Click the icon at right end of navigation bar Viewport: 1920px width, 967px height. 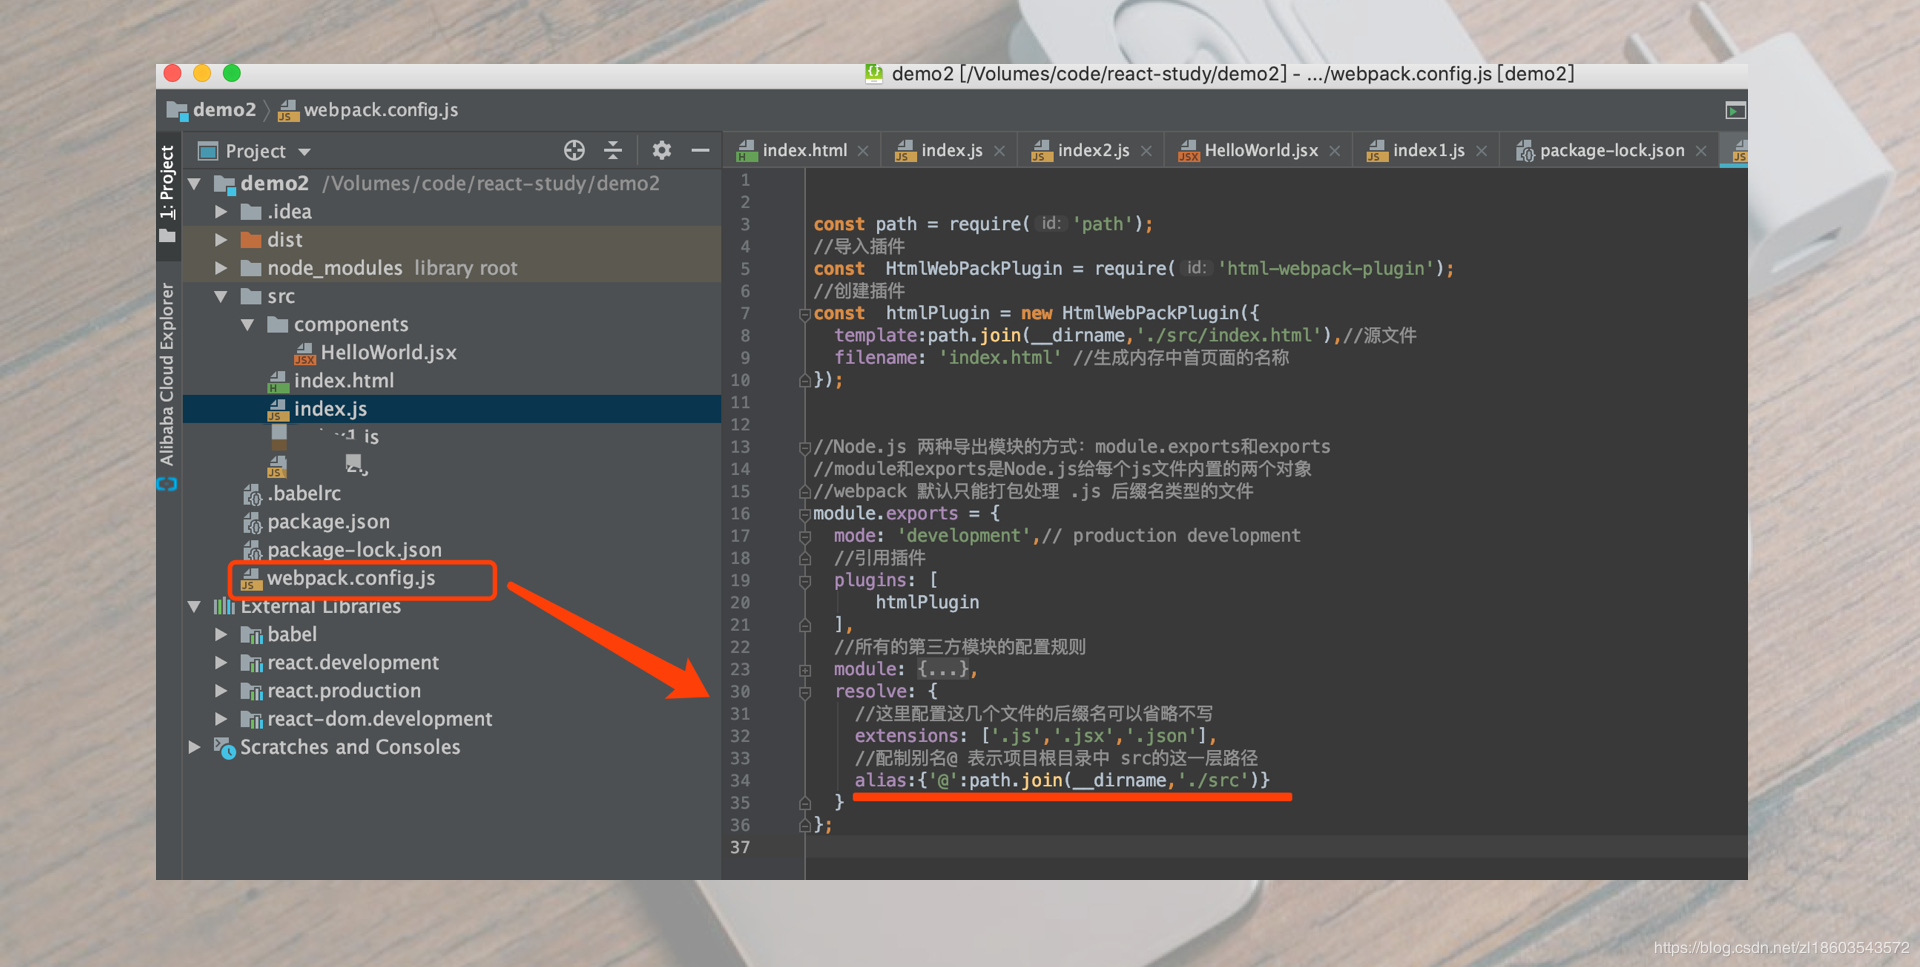point(1736,110)
